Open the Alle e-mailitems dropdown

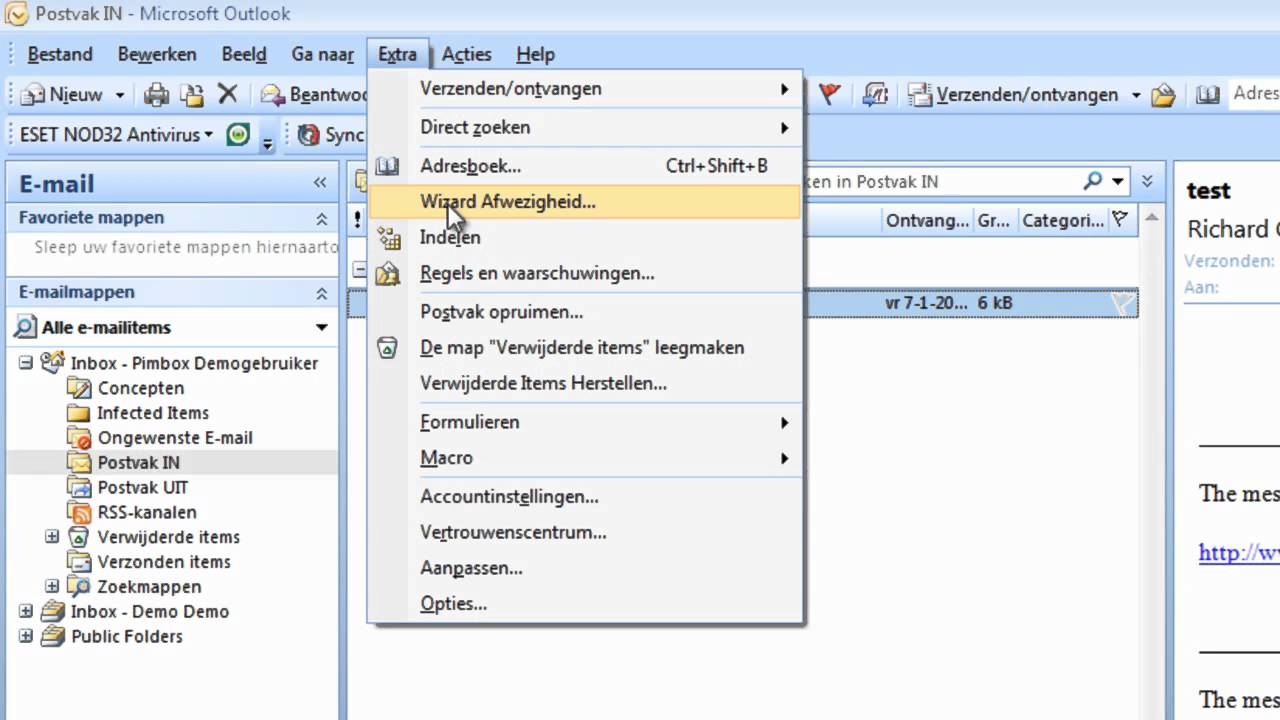321,327
